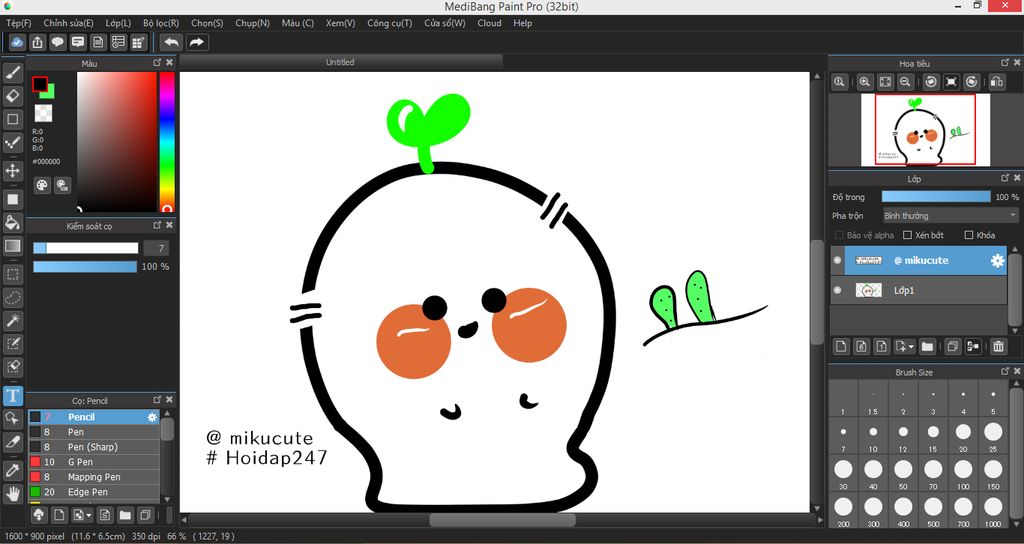1024x544 pixels.
Task: Select the G Pen brush
Action: click(80, 462)
